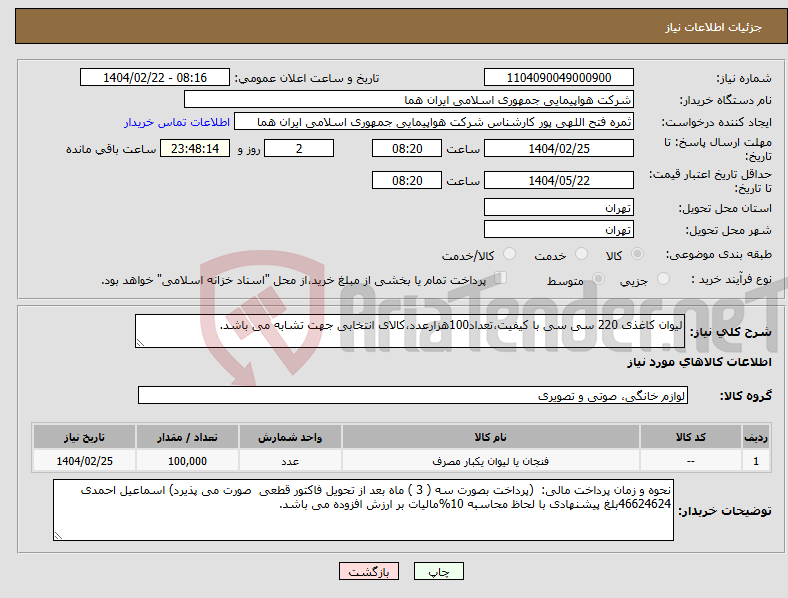Select the کالا radio button
Screen dimensions: 788x598
tap(637, 254)
